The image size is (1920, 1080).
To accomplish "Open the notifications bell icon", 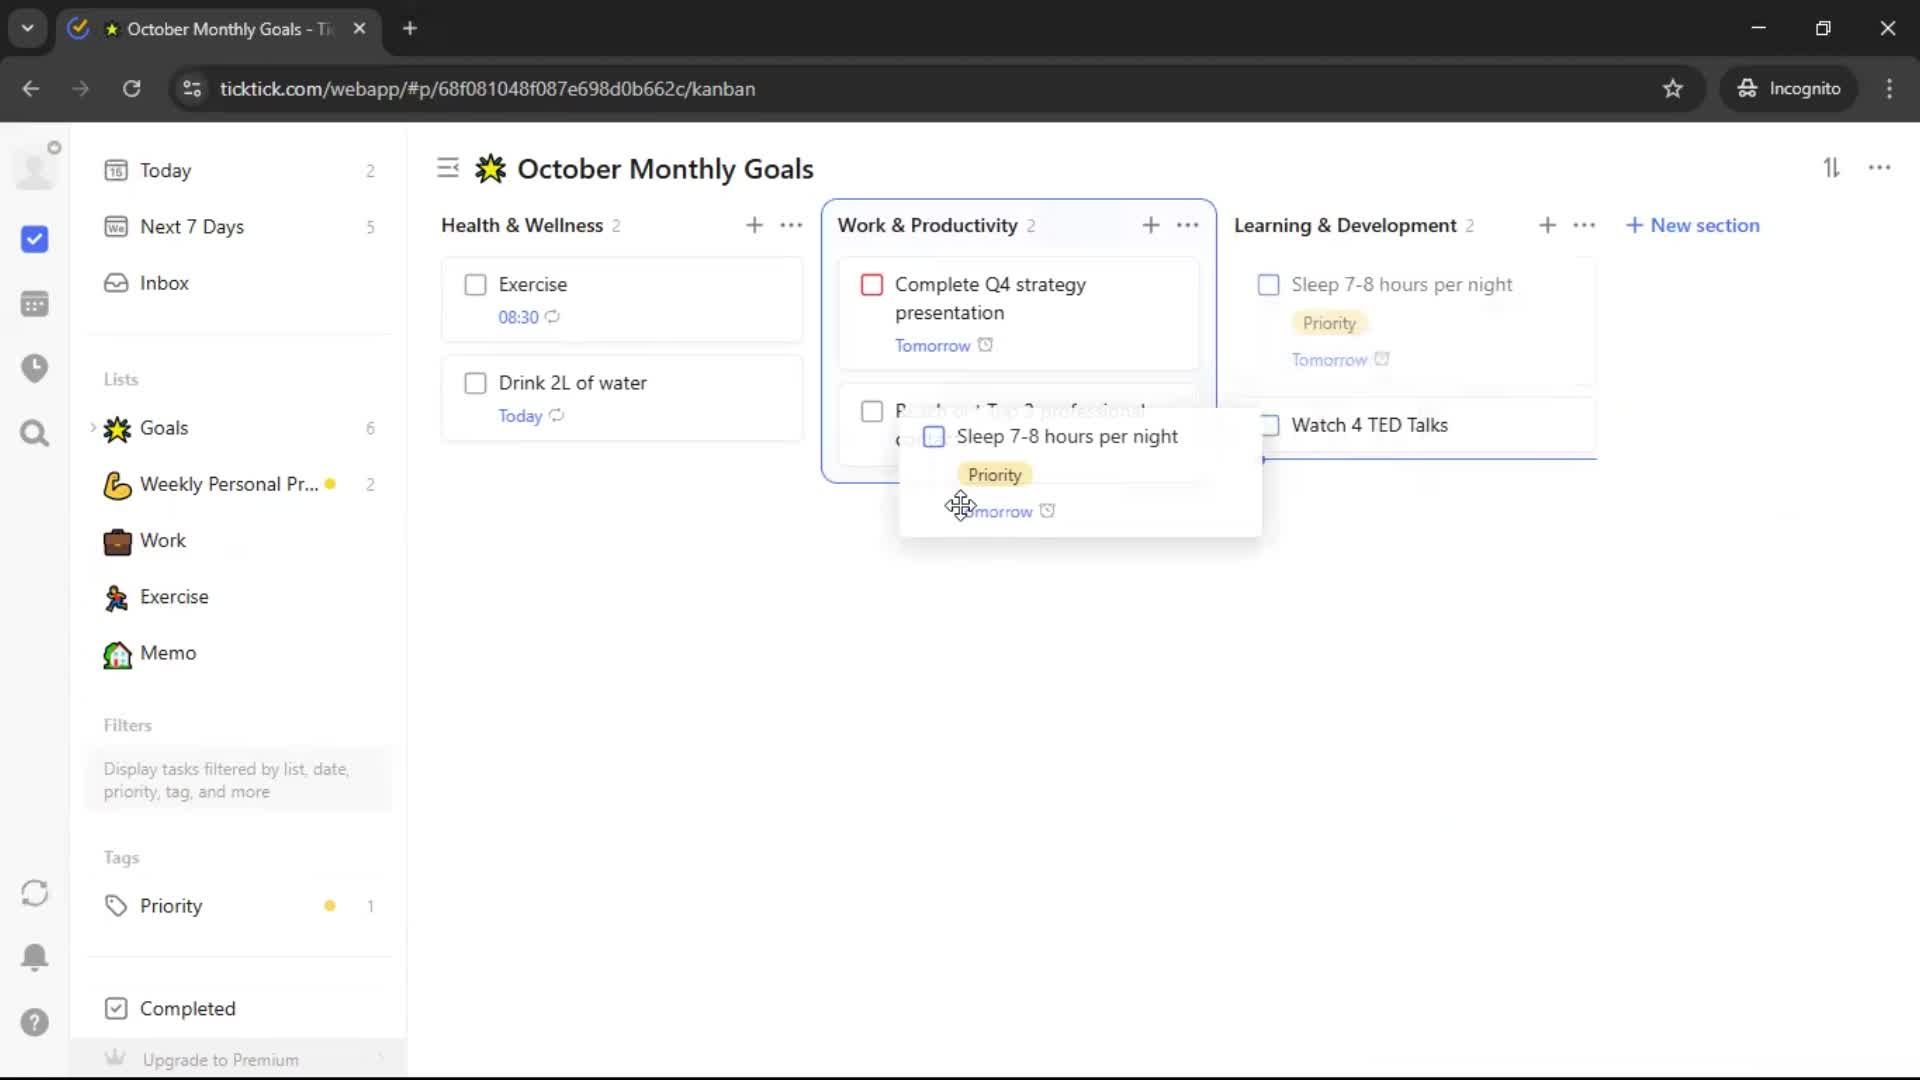I will 34,957.
